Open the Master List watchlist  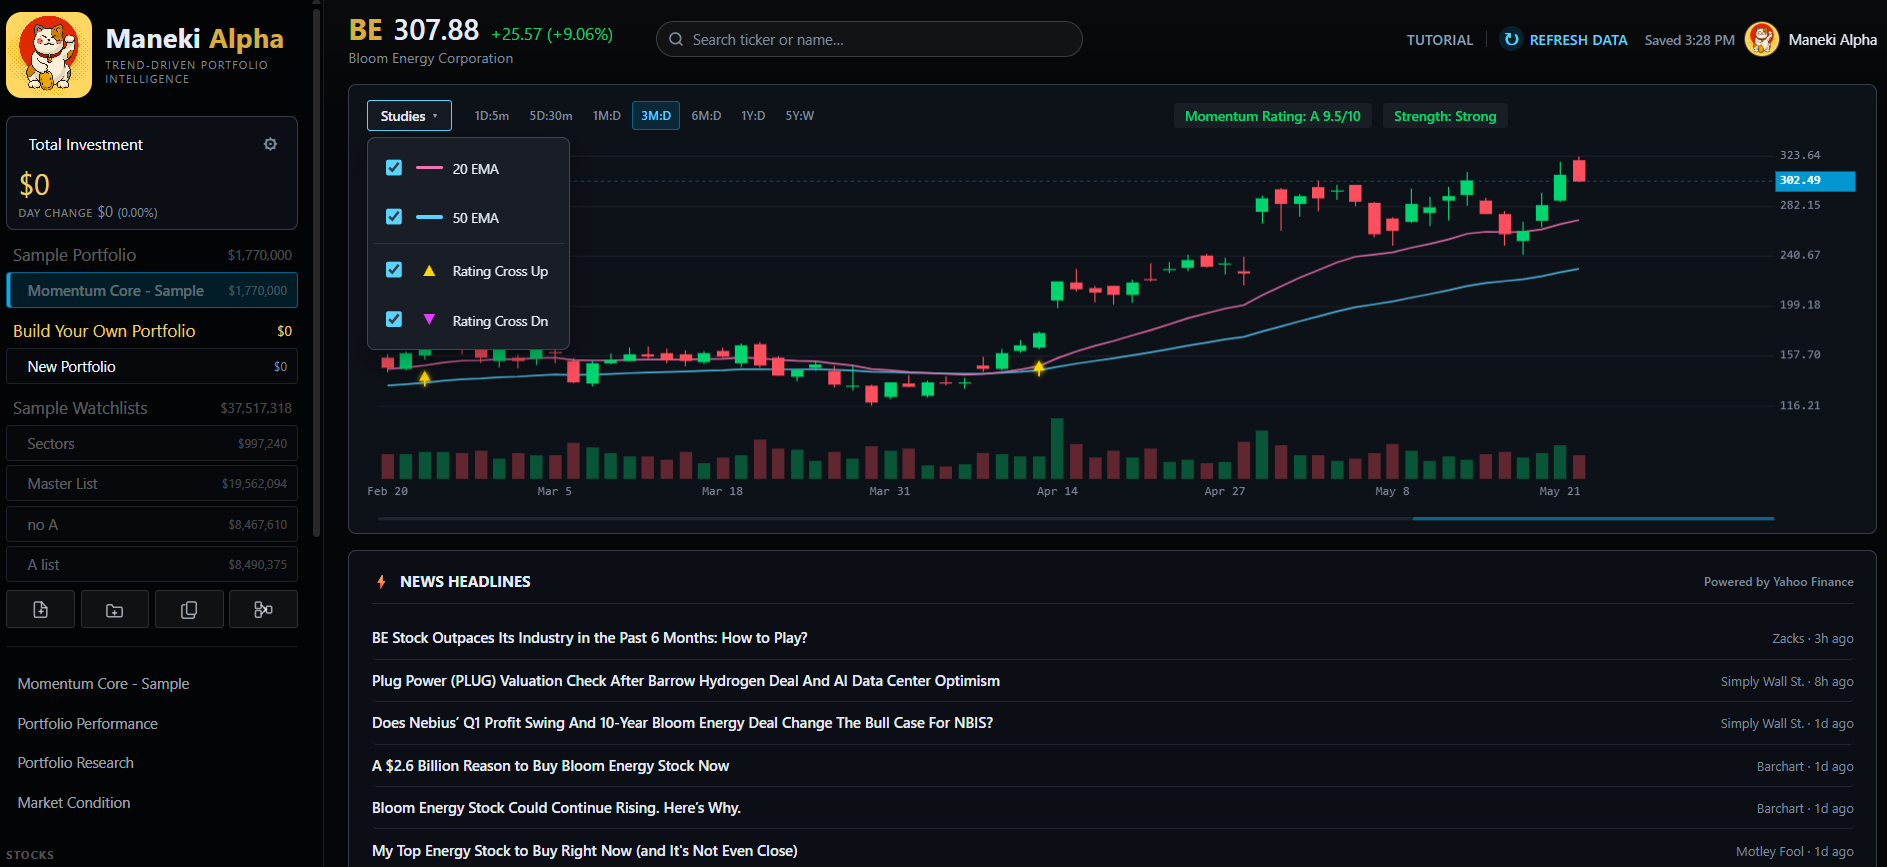152,484
